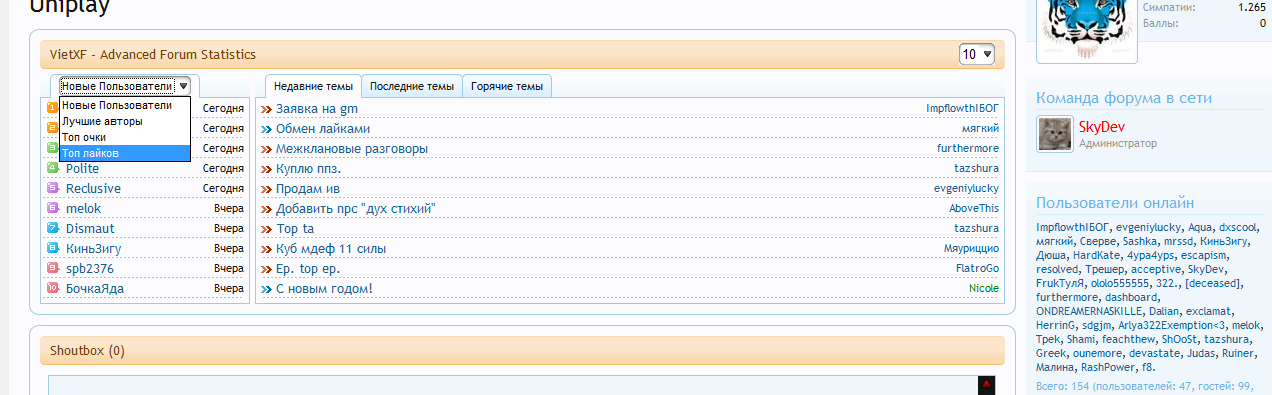Image resolution: width=1272 pixels, height=395 pixels.
Task: Open Polite user profile
Action: pos(82,168)
